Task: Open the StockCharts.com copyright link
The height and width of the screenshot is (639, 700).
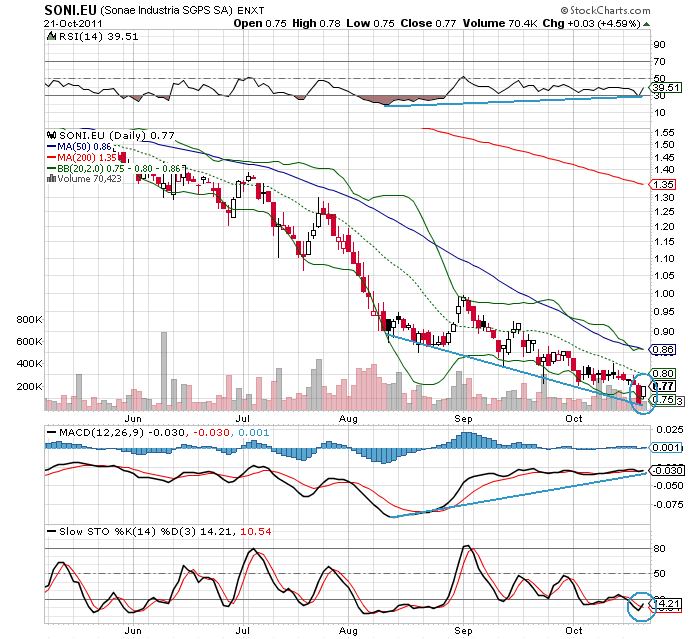Action: [605, 10]
